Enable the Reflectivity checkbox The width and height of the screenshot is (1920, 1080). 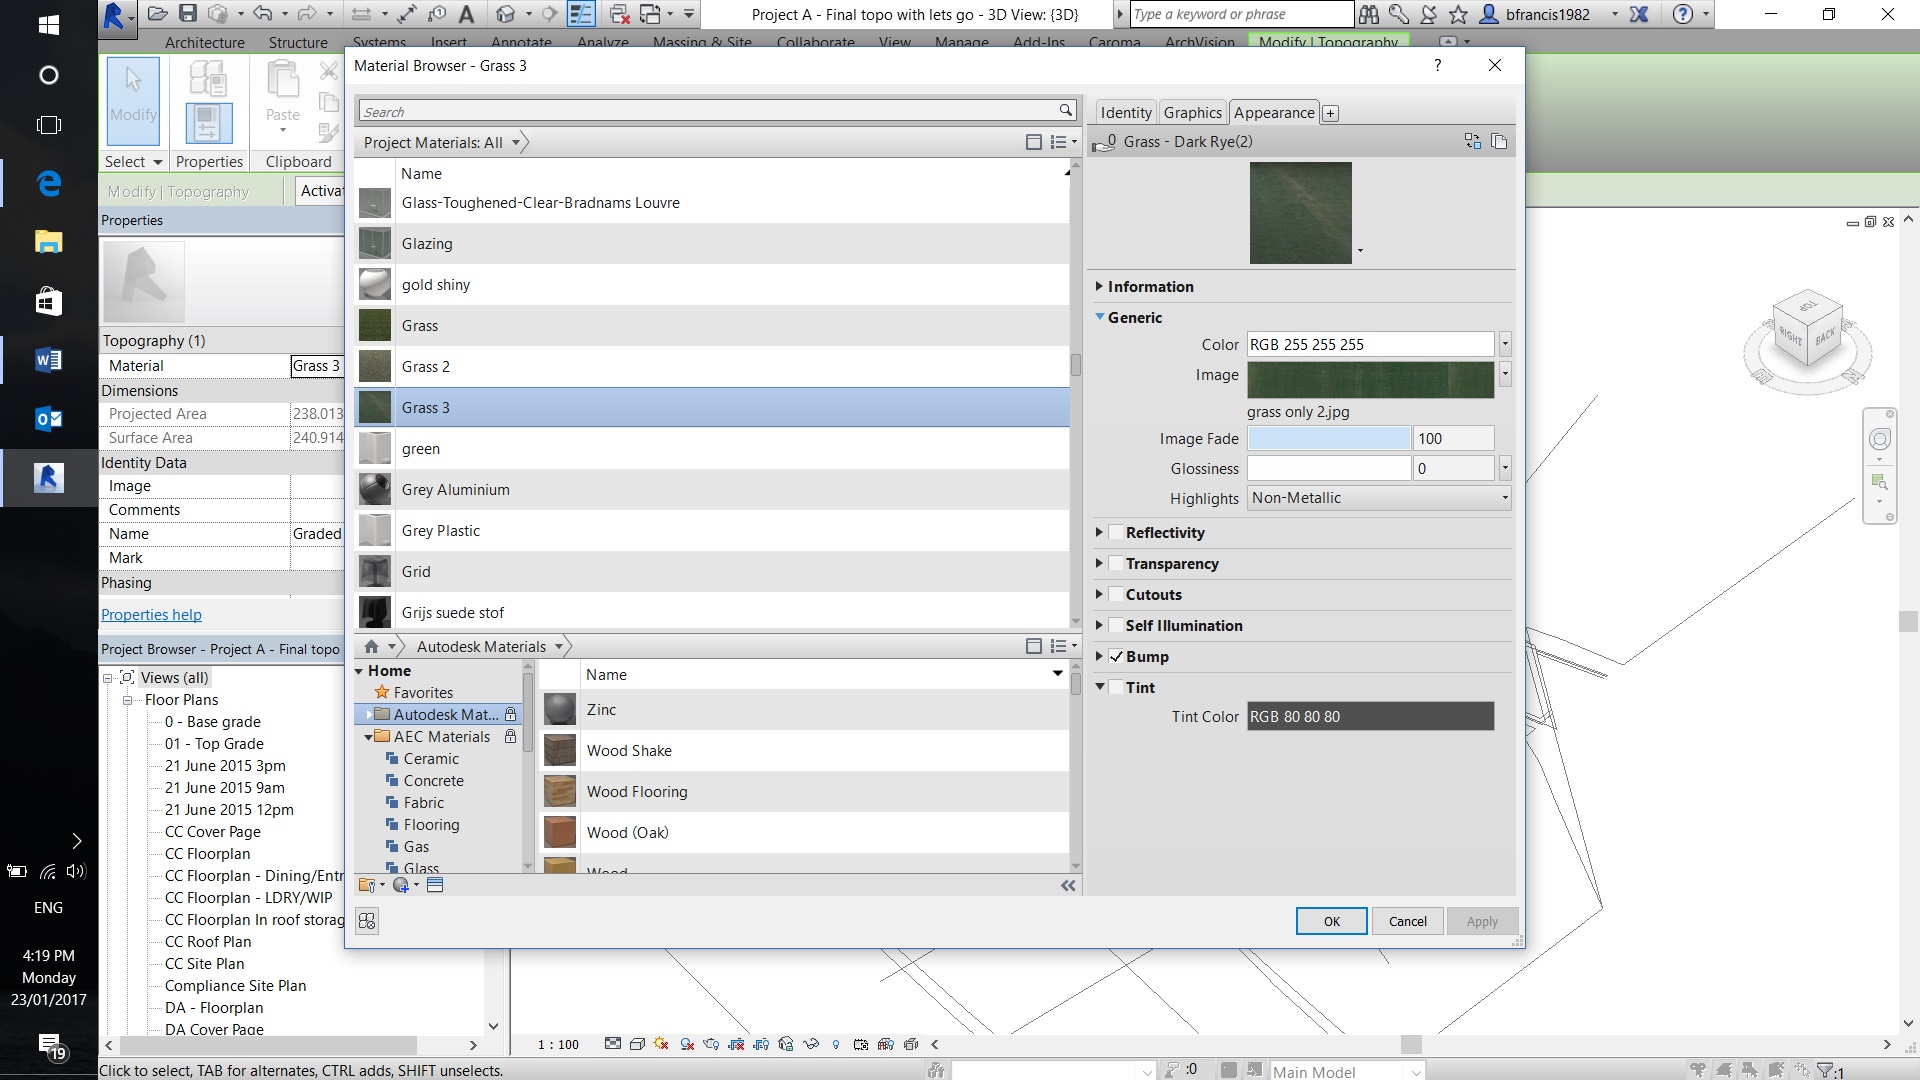point(1115,533)
